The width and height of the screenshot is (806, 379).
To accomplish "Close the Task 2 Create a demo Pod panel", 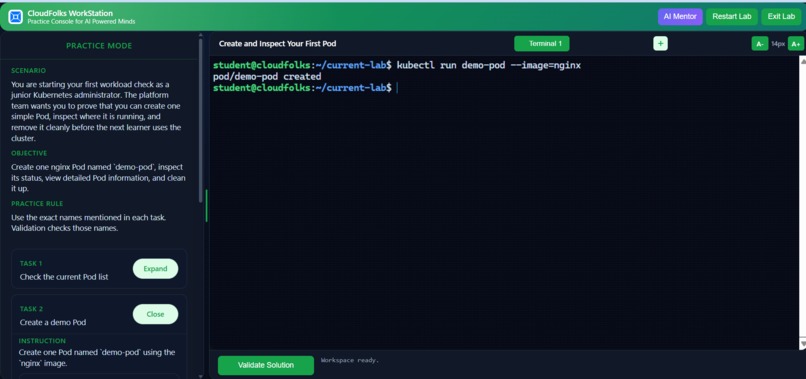I will point(155,314).
